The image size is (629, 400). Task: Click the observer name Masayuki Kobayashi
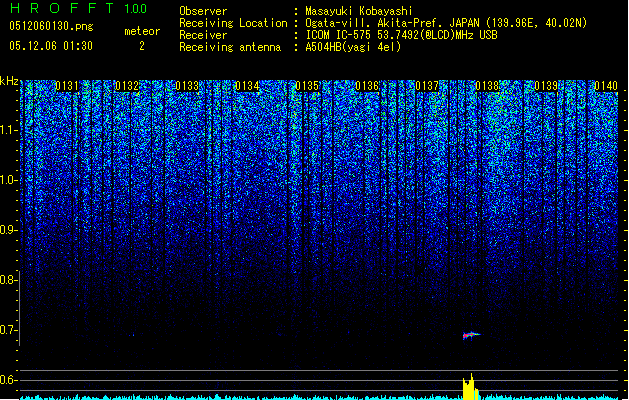(359, 11)
